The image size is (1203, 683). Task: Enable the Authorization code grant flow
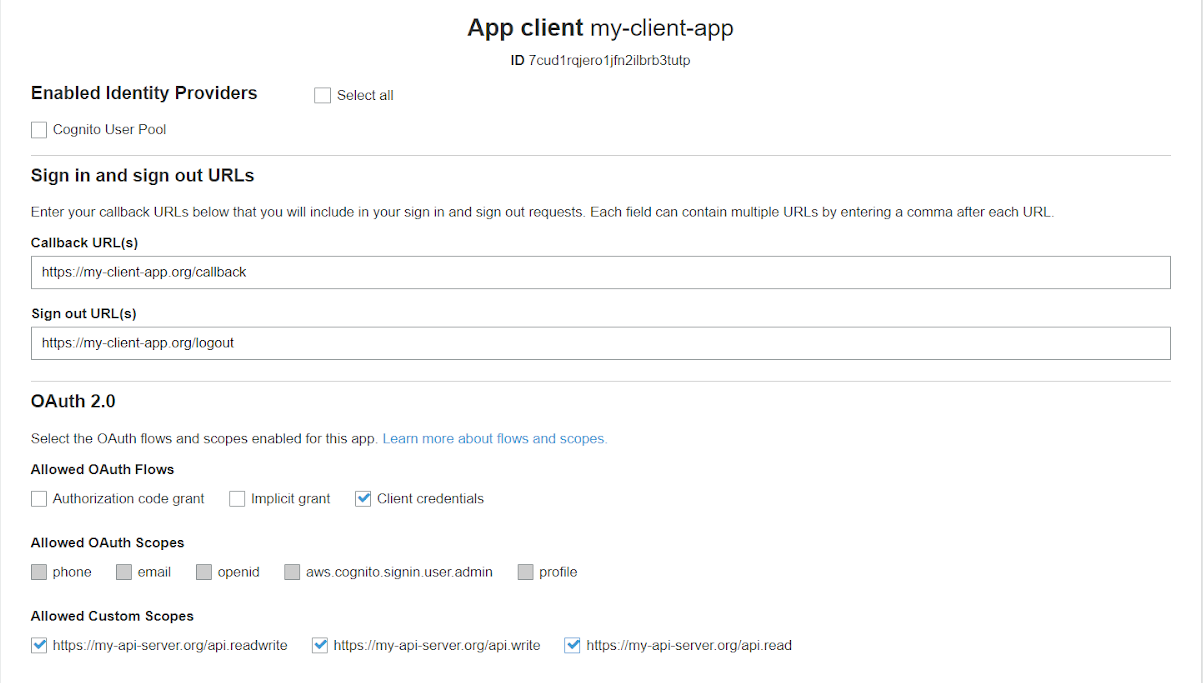tap(38, 498)
